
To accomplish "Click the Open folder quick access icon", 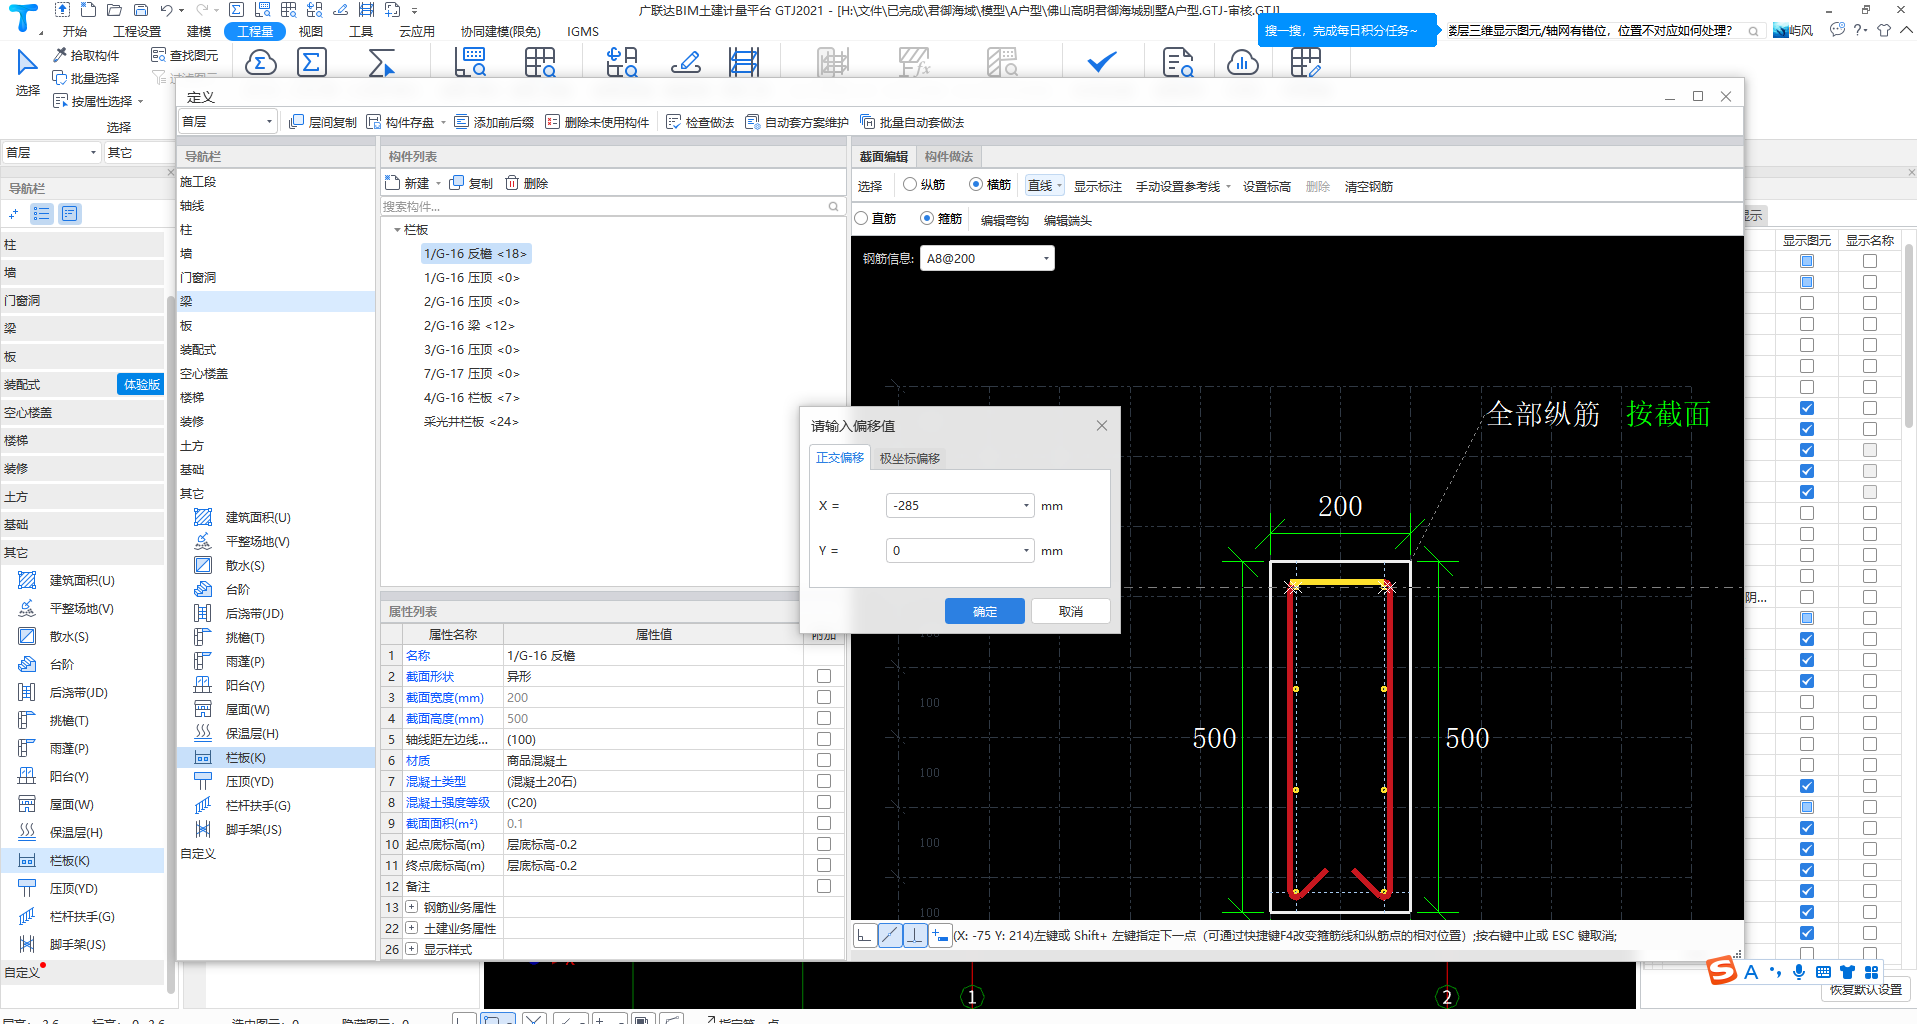I will click(x=114, y=10).
